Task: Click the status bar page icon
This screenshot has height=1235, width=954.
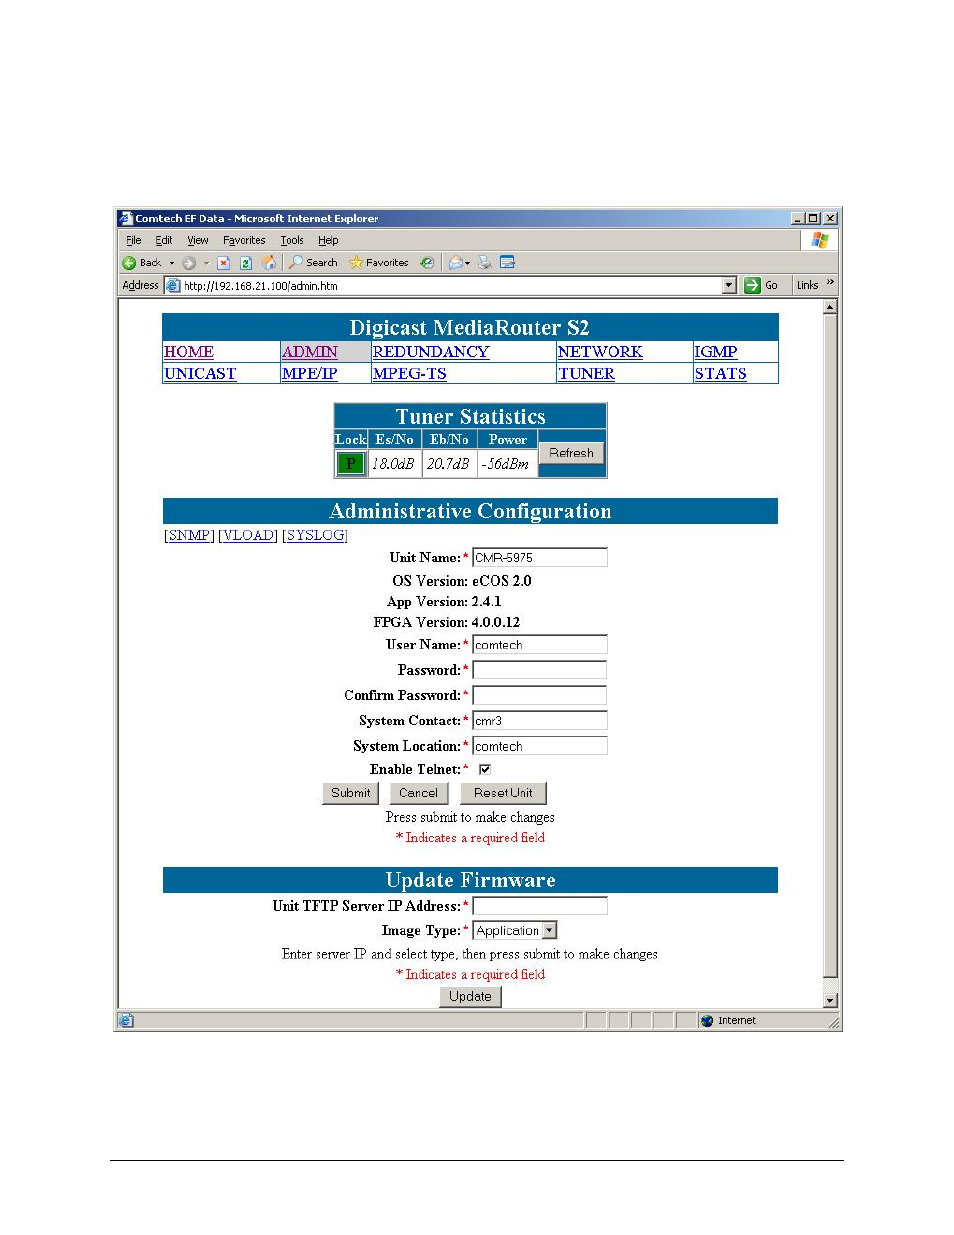Action: point(126,1021)
